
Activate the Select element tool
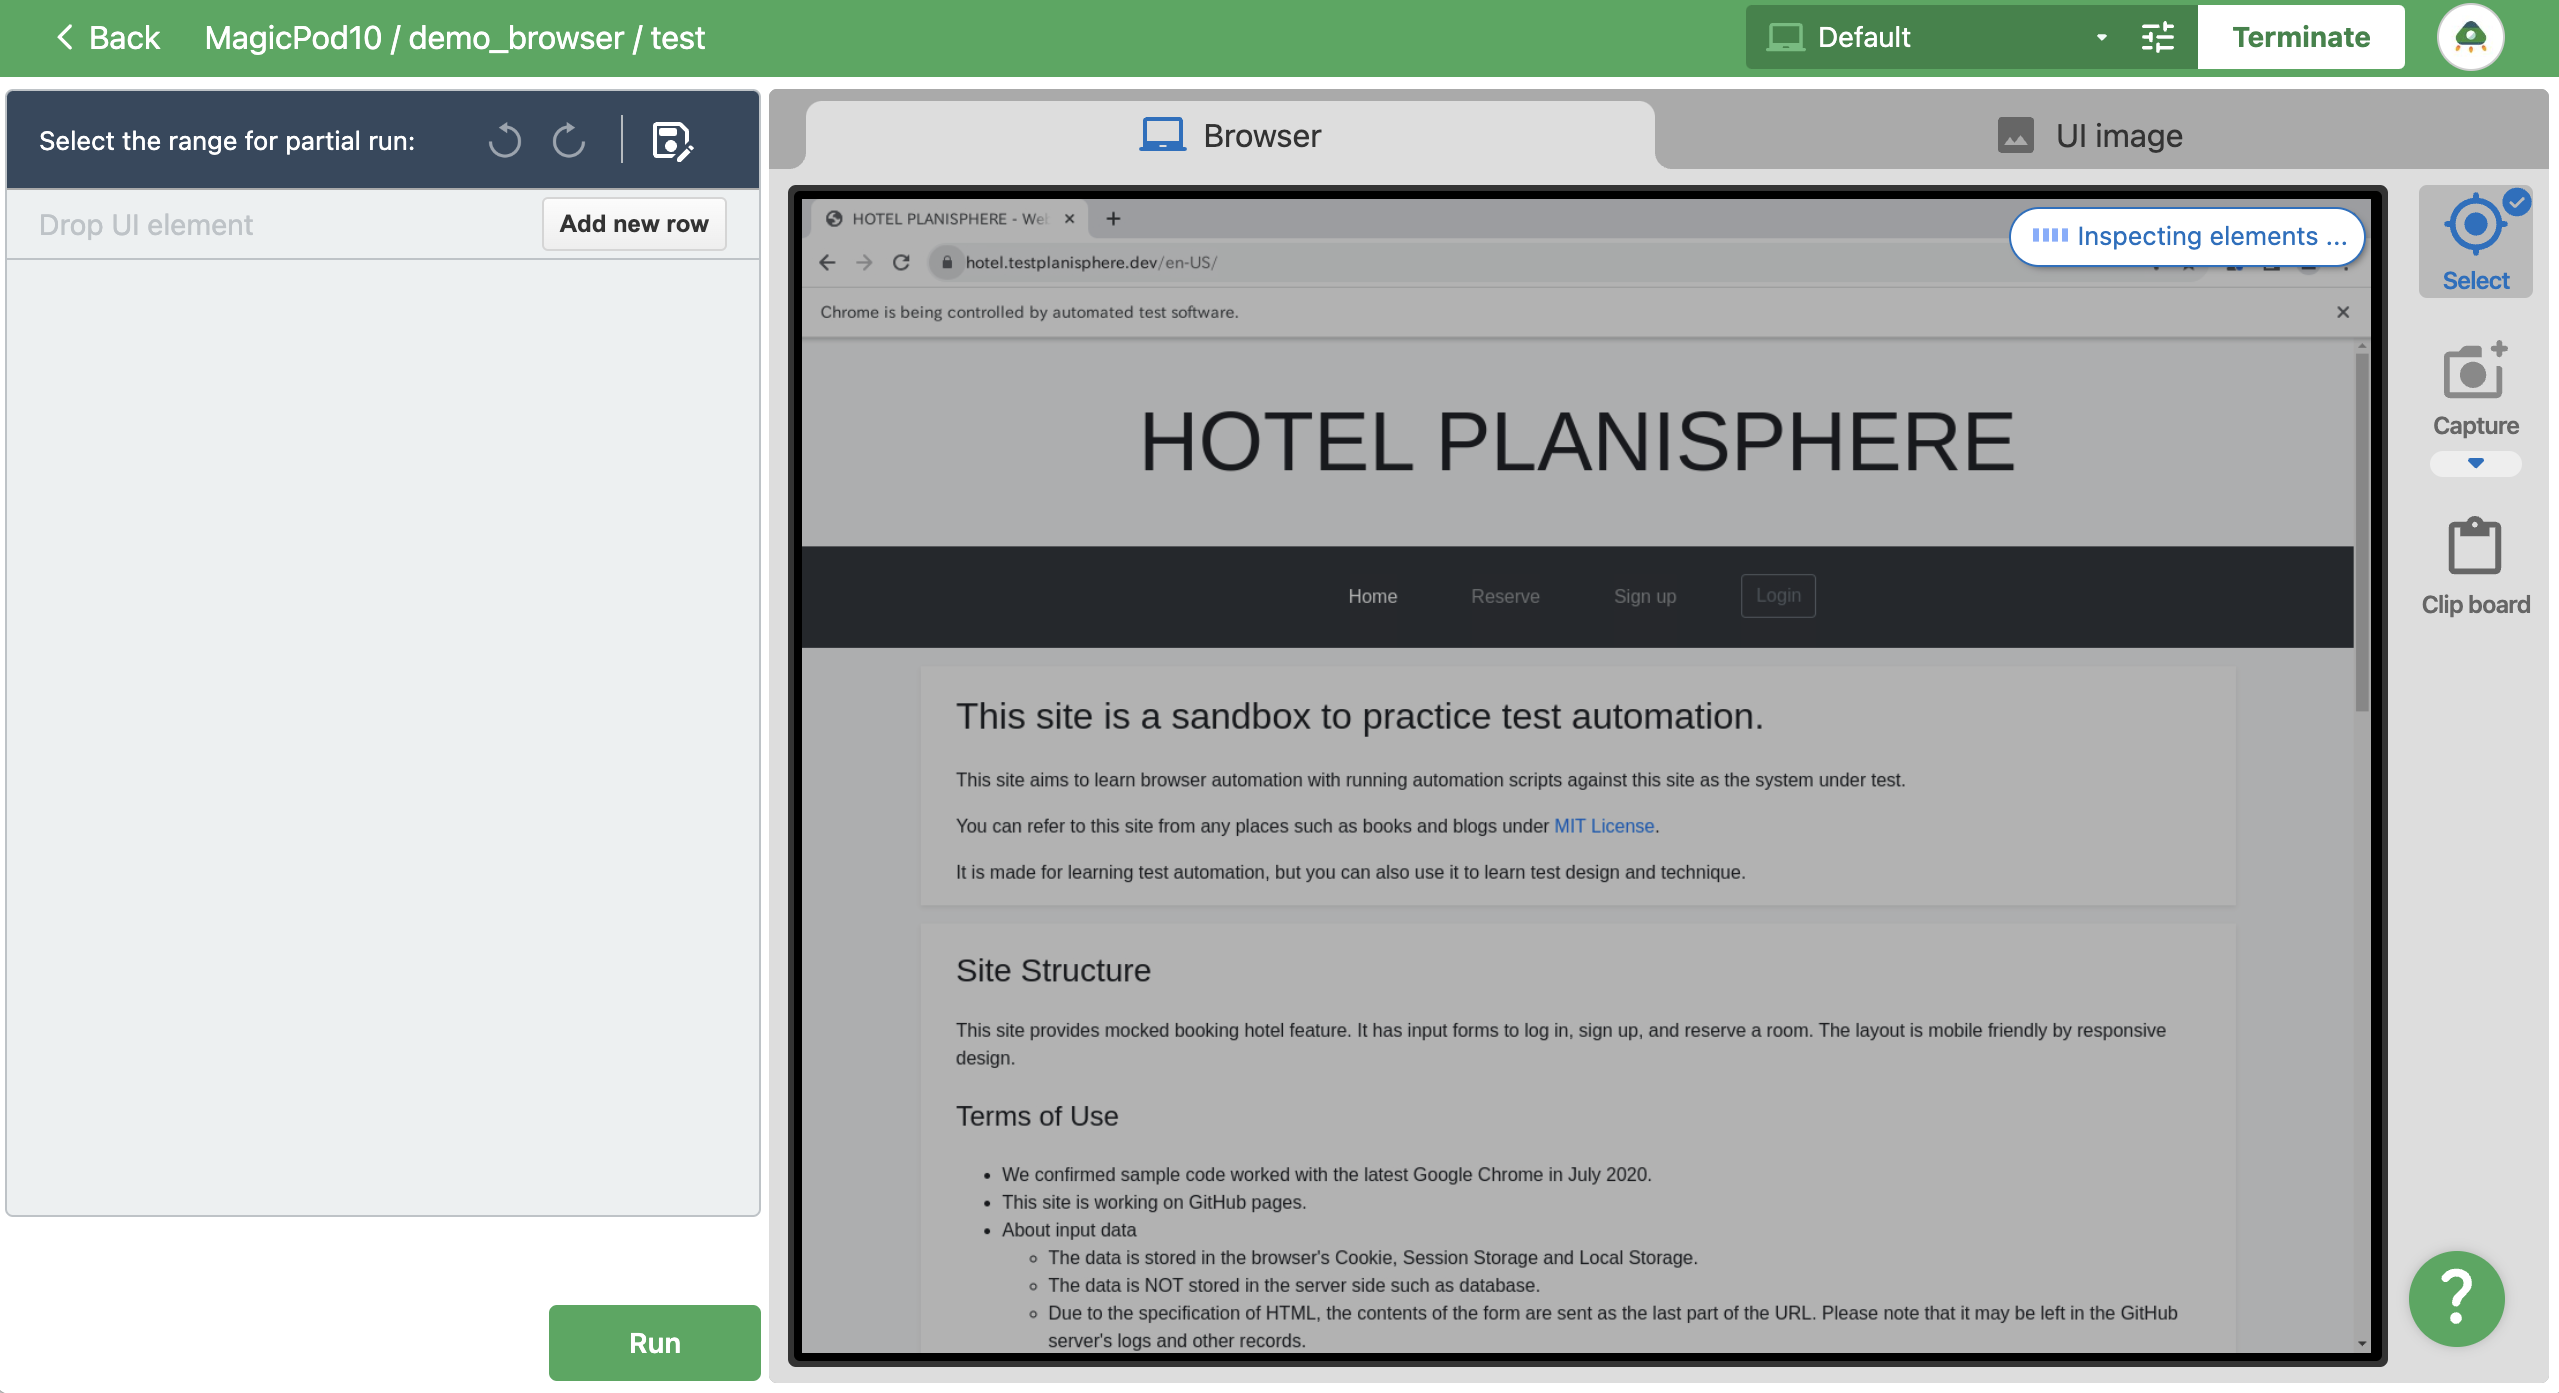click(x=2475, y=242)
